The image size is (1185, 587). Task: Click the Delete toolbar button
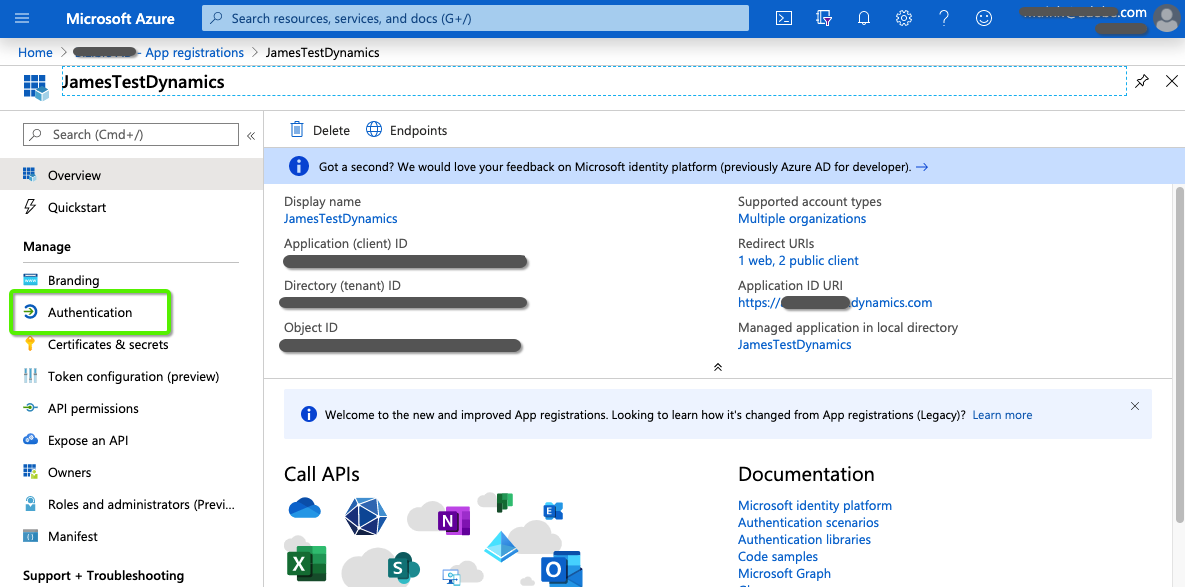click(320, 130)
